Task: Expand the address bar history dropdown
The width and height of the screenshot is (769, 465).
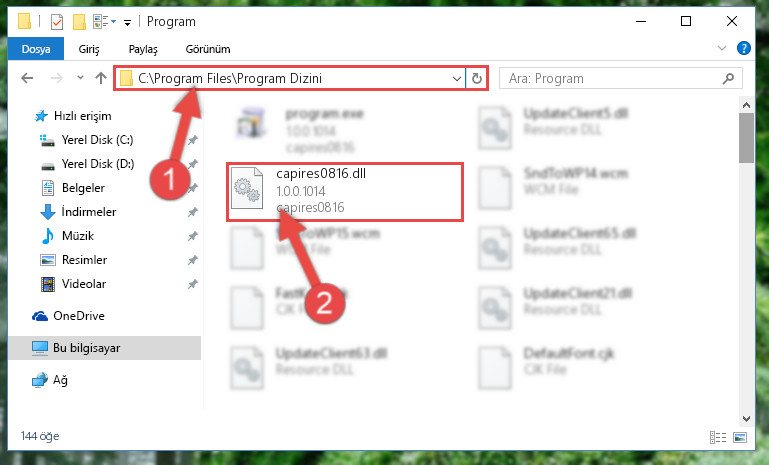Action: coord(456,78)
